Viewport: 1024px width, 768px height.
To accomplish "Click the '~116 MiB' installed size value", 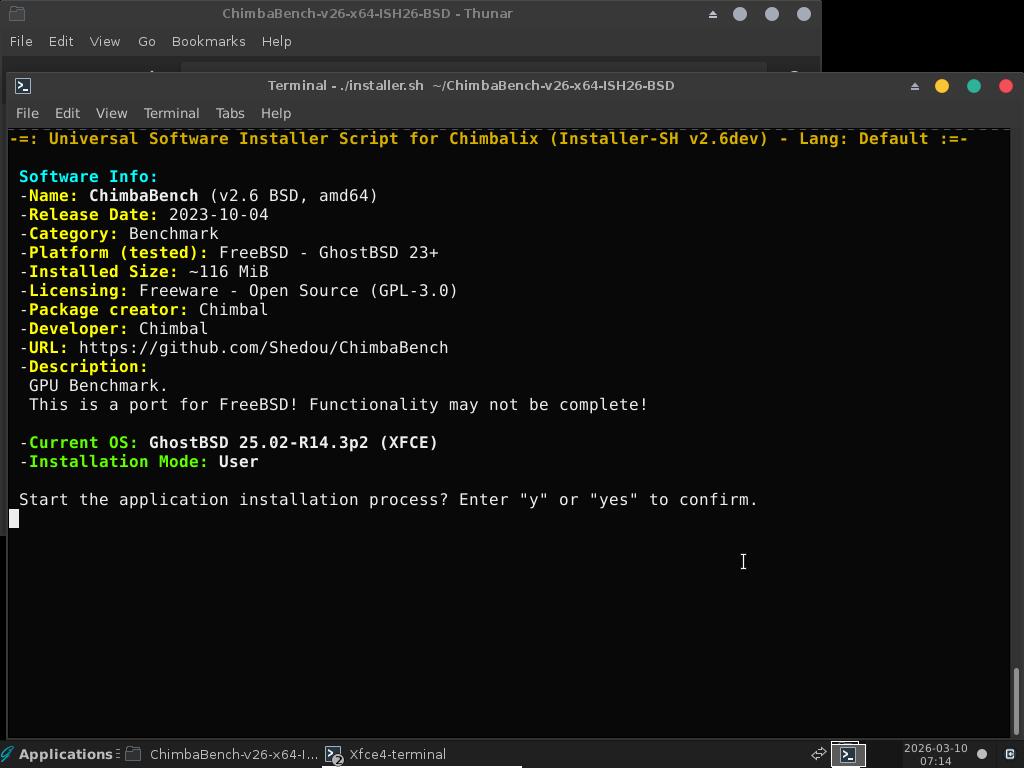I will tap(229, 271).
